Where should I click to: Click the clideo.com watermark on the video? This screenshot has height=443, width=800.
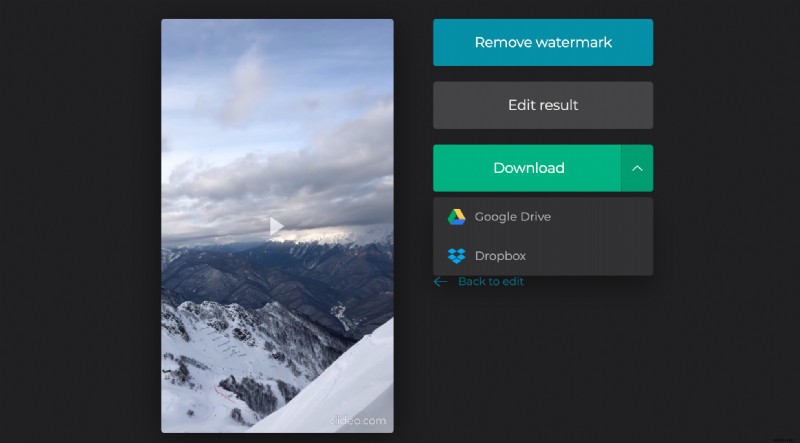(x=357, y=421)
